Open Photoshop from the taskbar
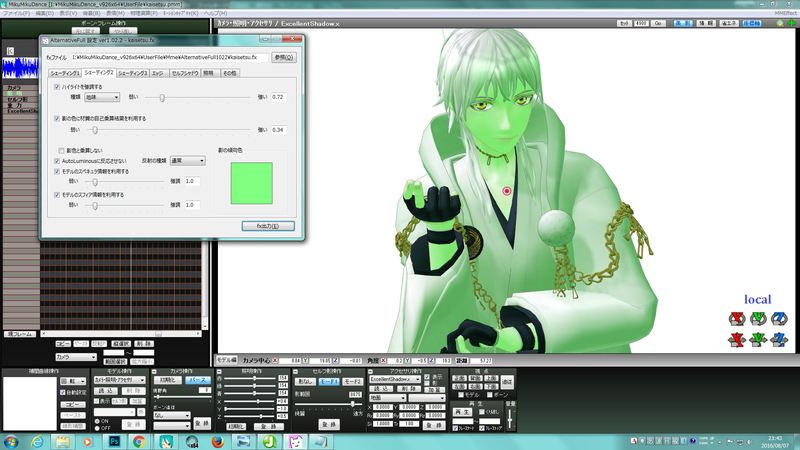Image resolution: width=800 pixels, height=450 pixels. (x=114, y=442)
